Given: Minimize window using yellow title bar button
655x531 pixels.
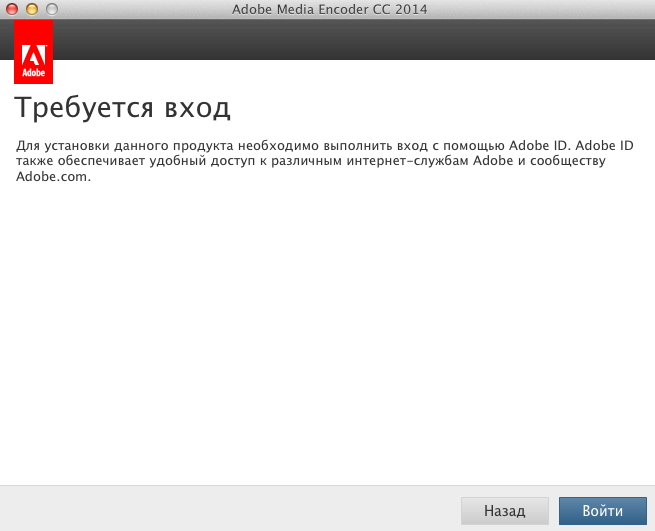Looking at the screenshot, I should [x=32, y=9].
